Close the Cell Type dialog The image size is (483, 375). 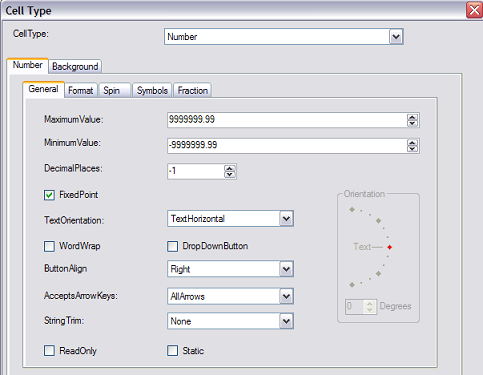pos(474,10)
